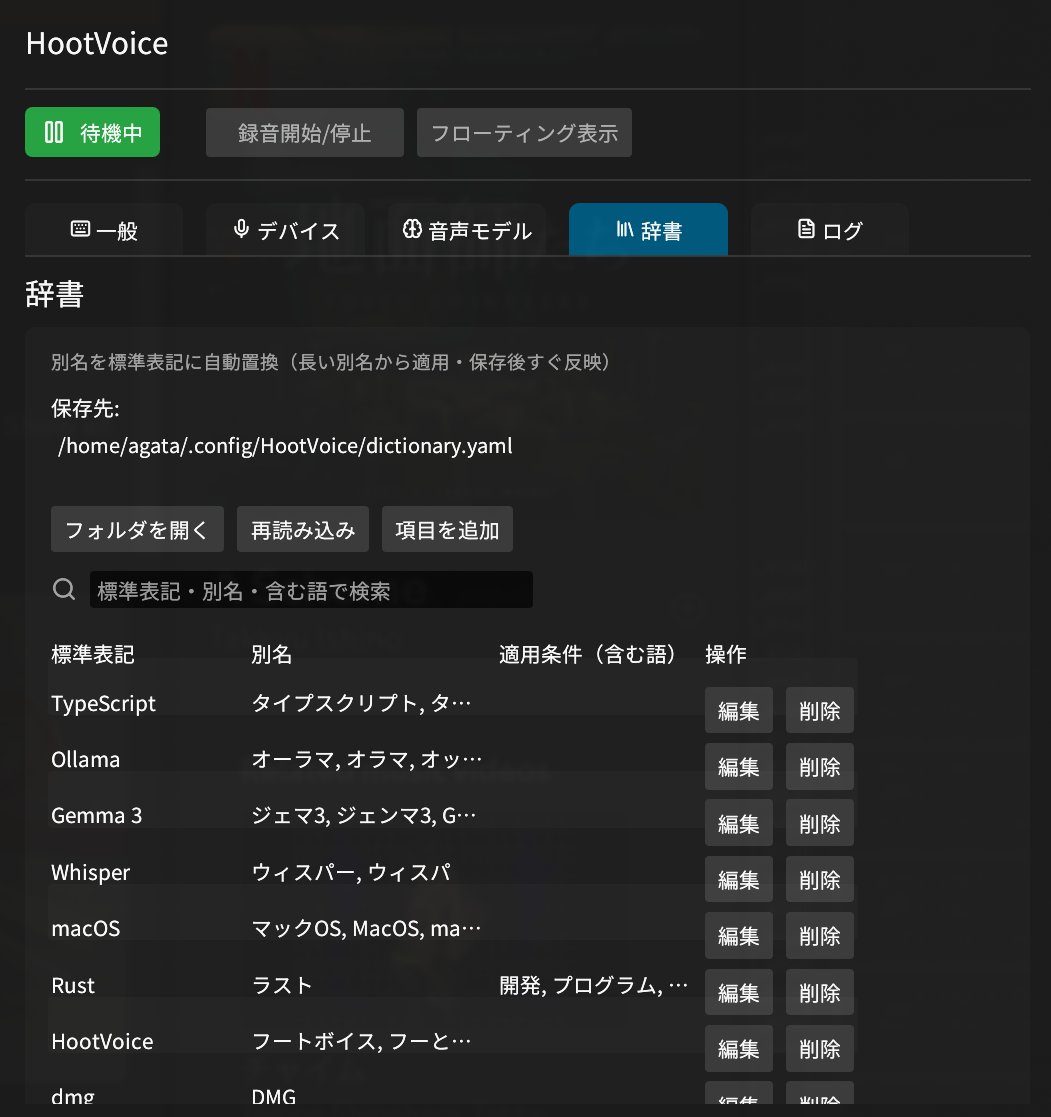Edit the TypeScript entry
This screenshot has height=1117, width=1051.
[x=739, y=710]
